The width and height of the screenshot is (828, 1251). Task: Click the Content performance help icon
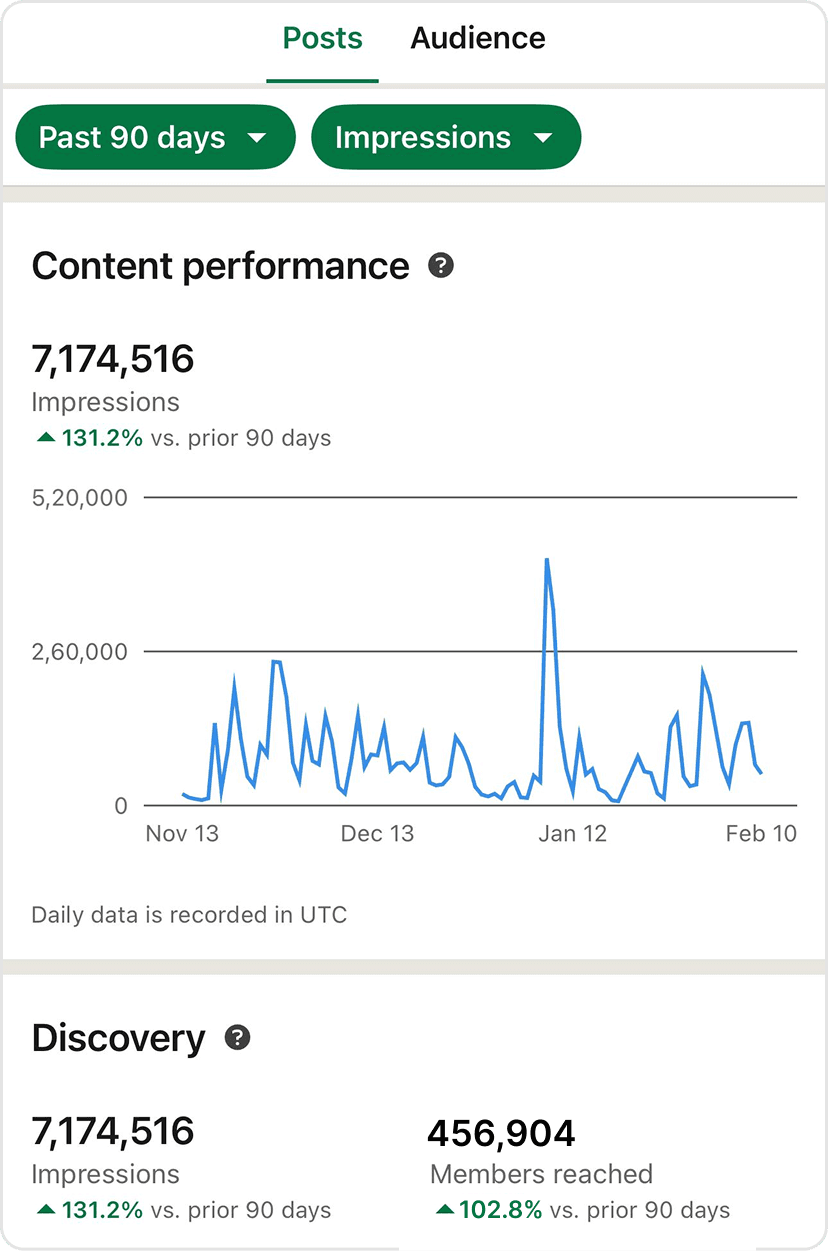coord(441,266)
